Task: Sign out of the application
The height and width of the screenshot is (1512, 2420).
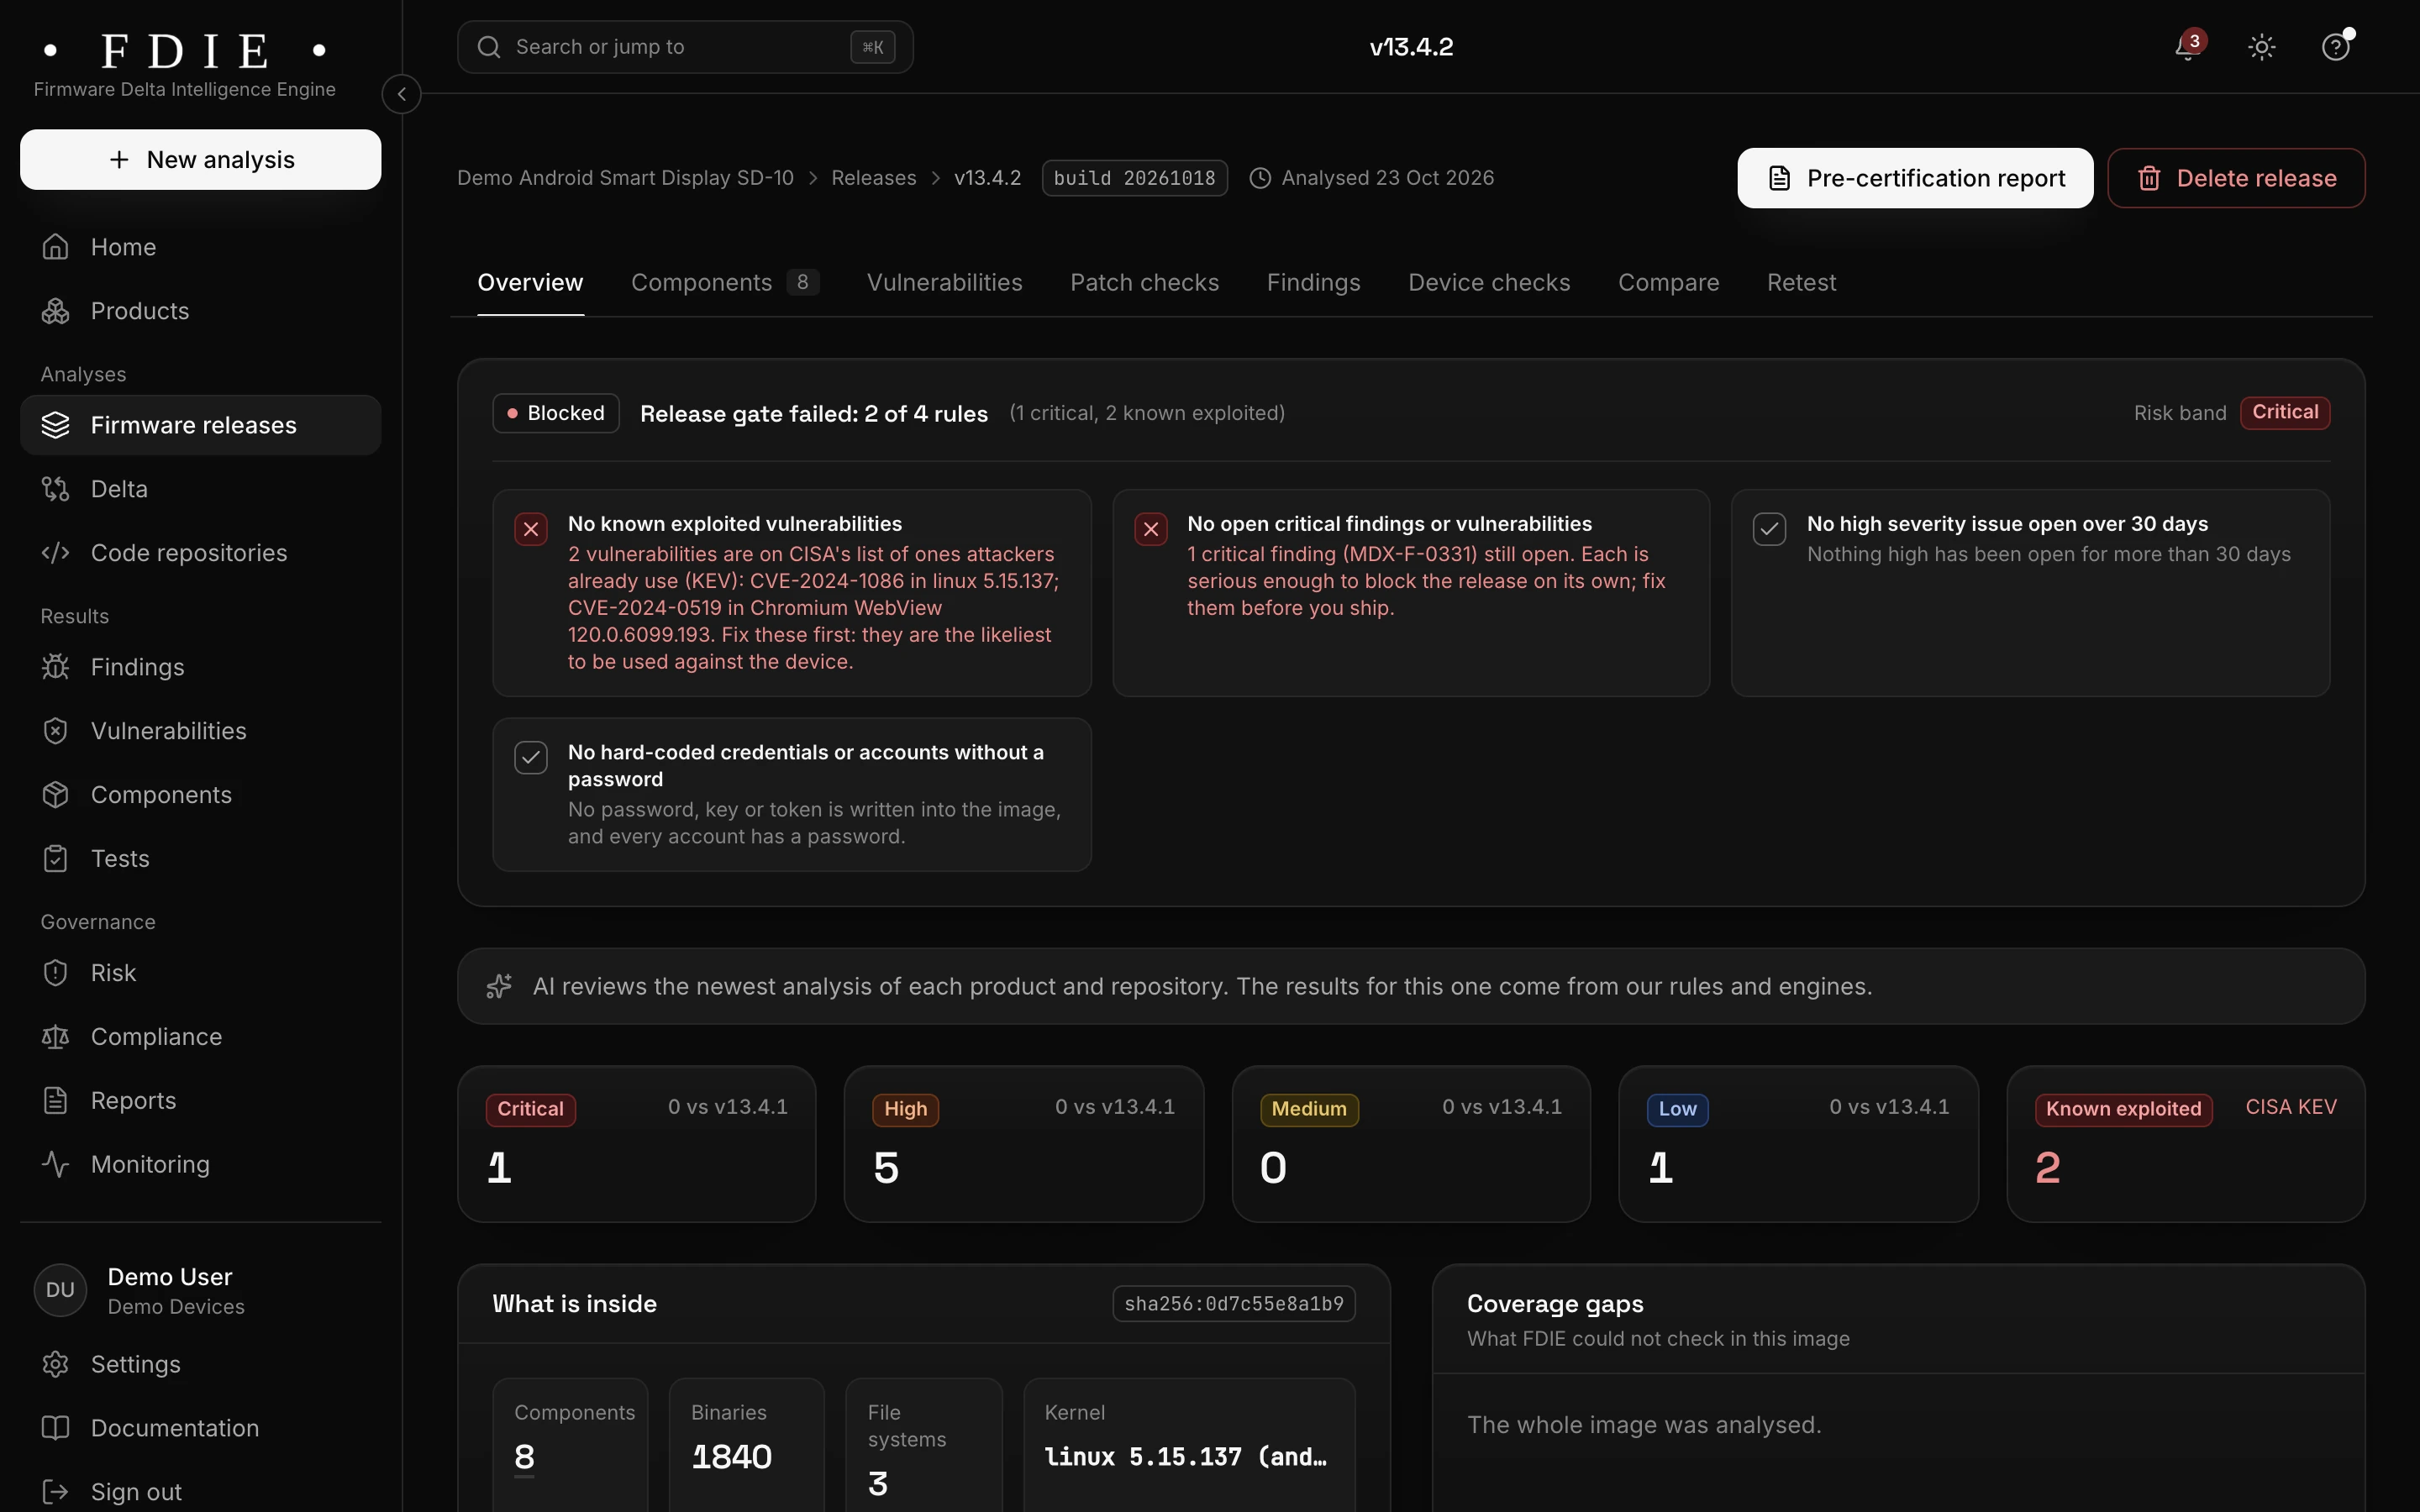Action: coord(201,1492)
